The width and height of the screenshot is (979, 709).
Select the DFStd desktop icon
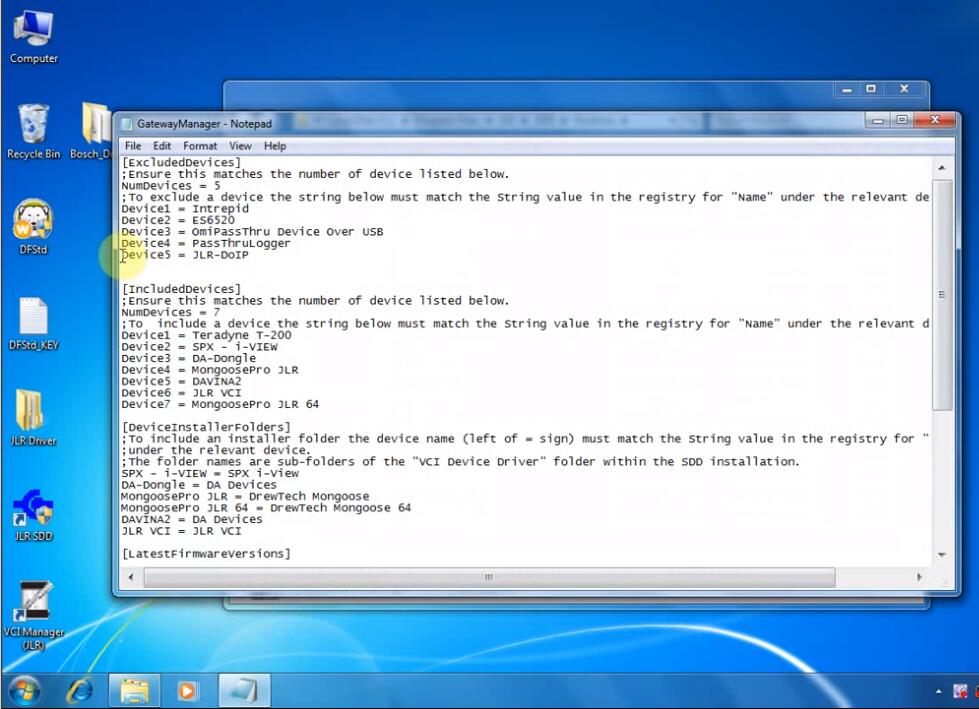point(34,227)
